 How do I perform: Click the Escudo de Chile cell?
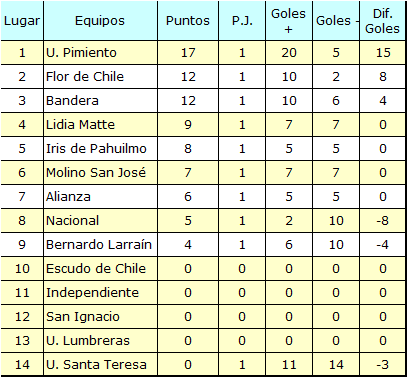coord(100,269)
